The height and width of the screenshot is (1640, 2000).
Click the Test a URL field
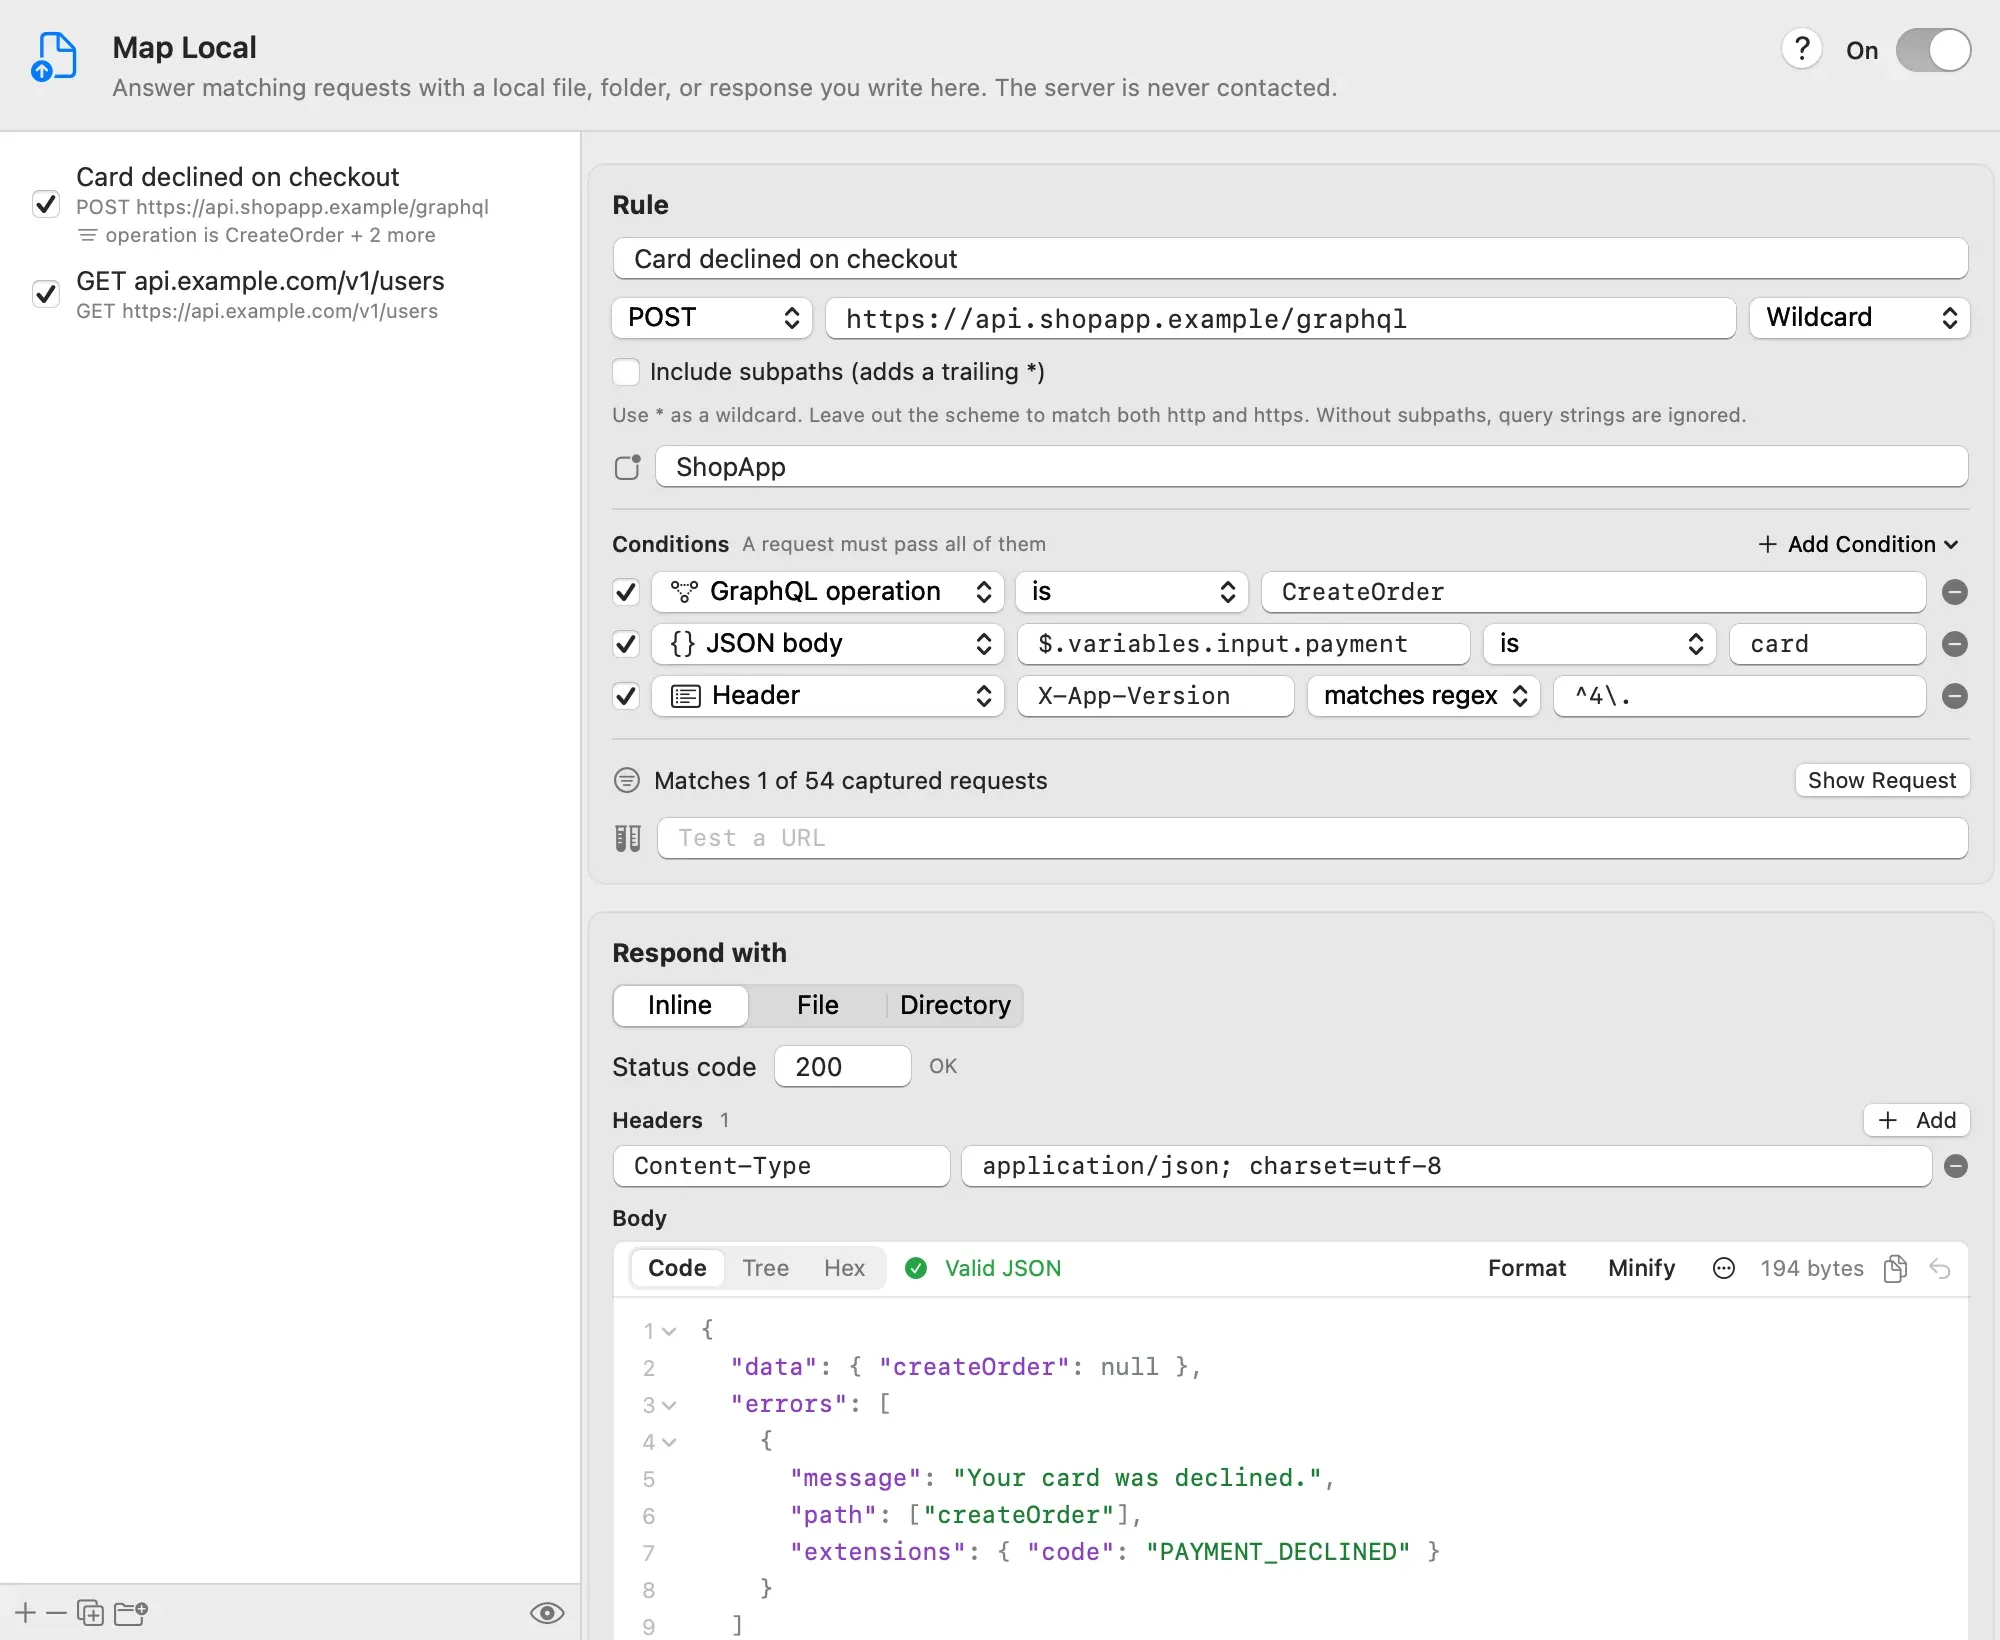coord(1312,838)
